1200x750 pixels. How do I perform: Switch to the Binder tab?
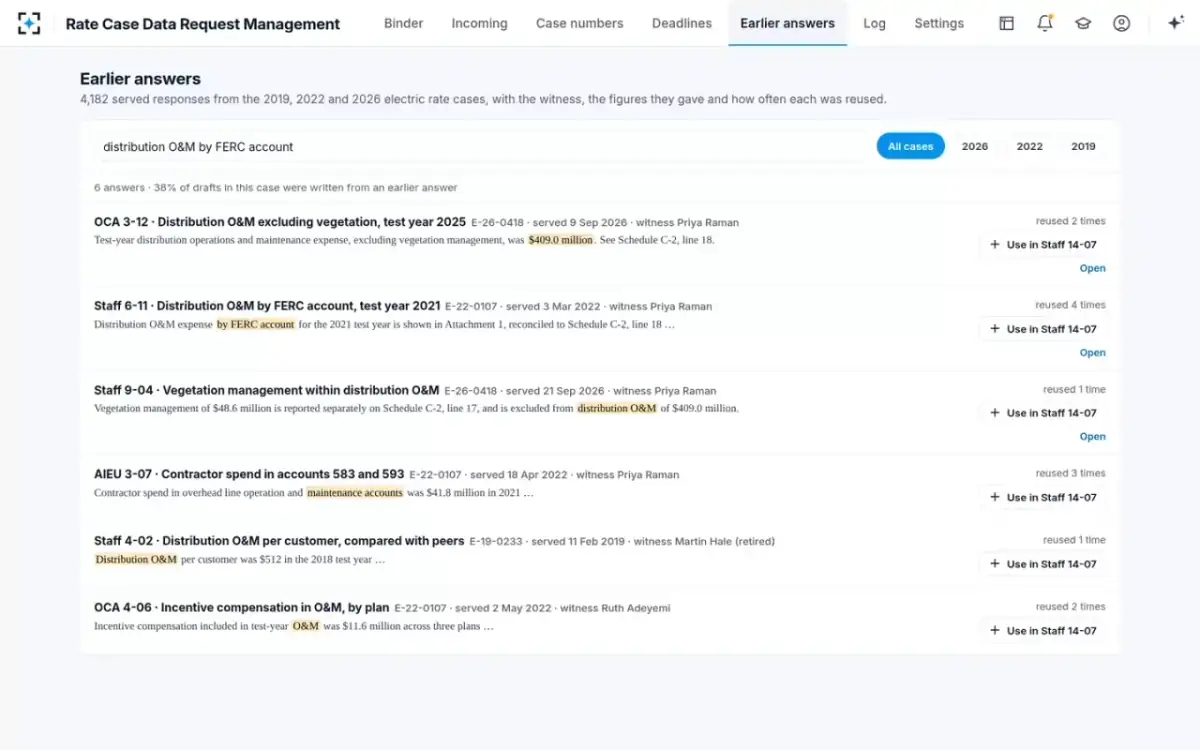404,23
